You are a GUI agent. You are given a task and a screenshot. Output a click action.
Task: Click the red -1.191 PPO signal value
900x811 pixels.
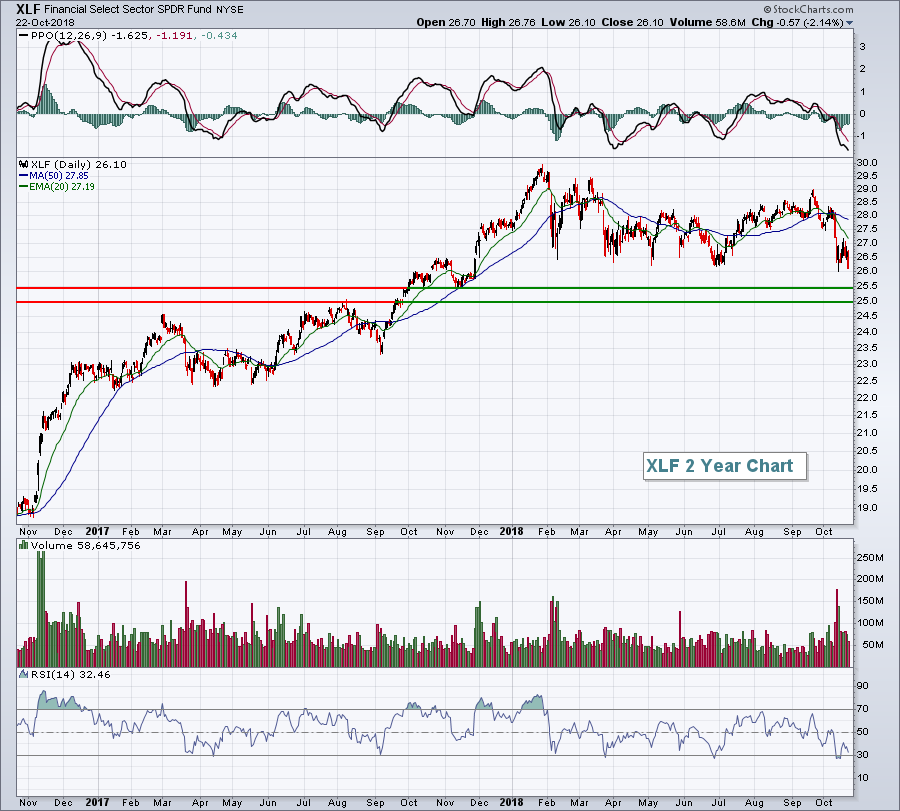[x=172, y=36]
